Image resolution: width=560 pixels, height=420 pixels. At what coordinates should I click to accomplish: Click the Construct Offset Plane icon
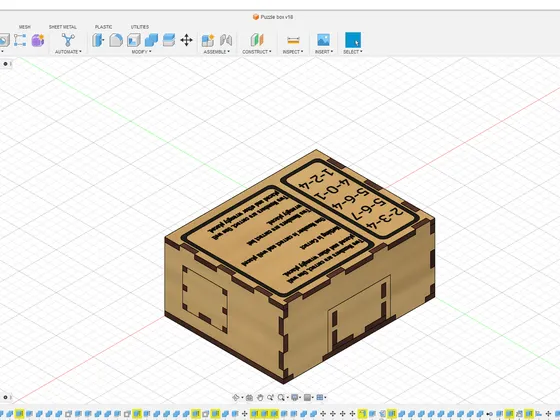[257, 40]
